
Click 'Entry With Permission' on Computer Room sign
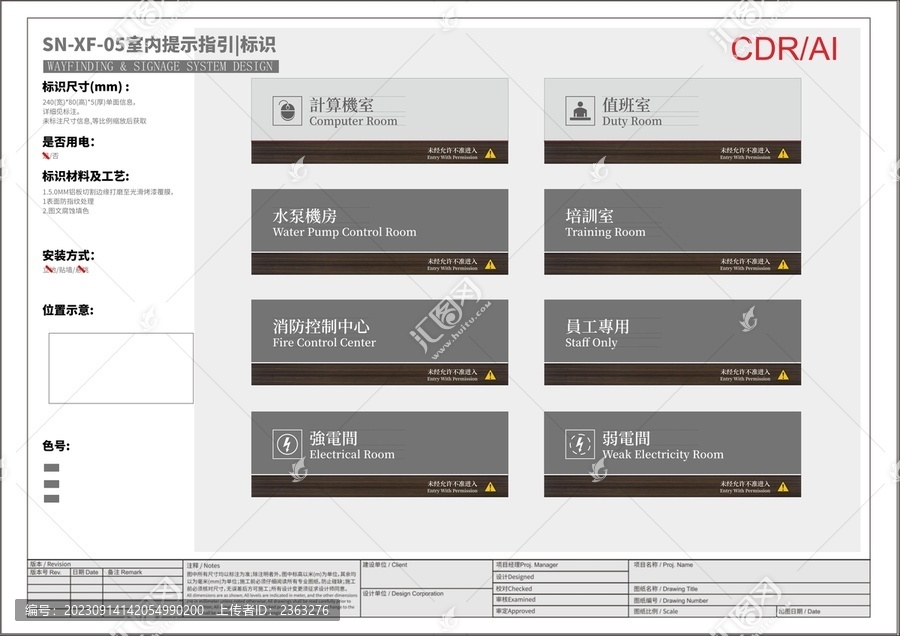(x=452, y=157)
